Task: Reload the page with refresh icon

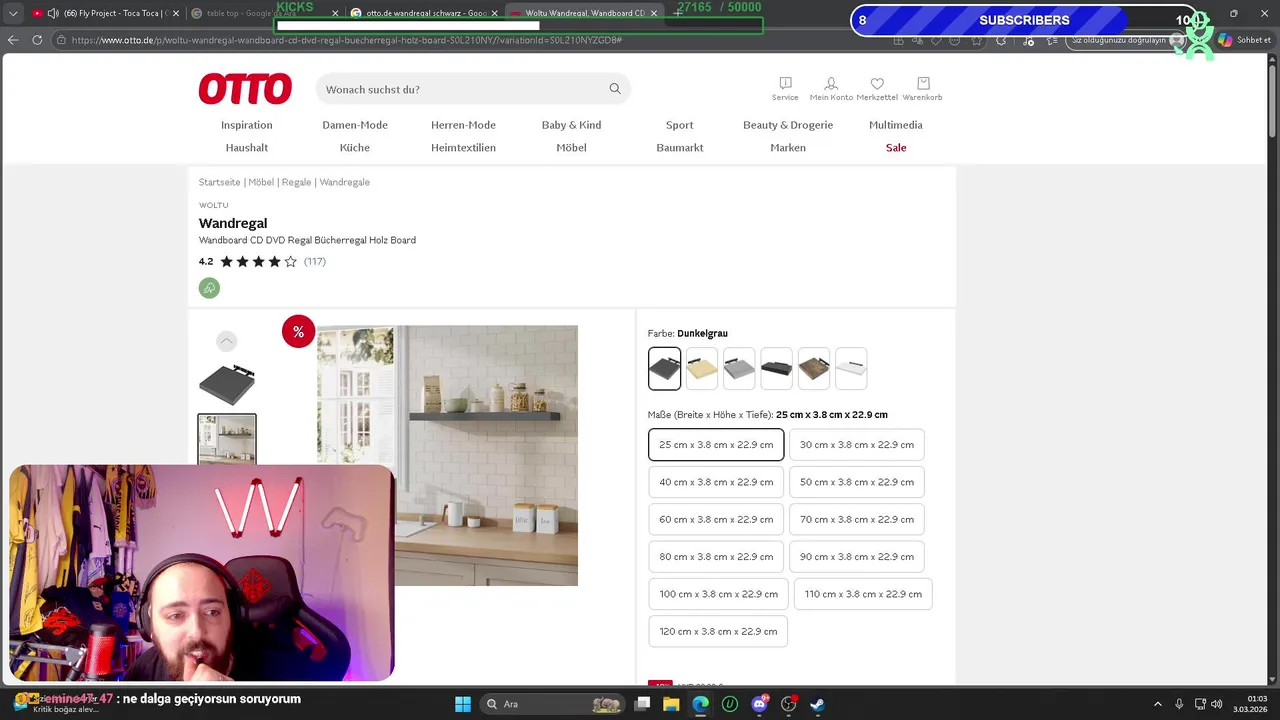Action: coord(37,40)
